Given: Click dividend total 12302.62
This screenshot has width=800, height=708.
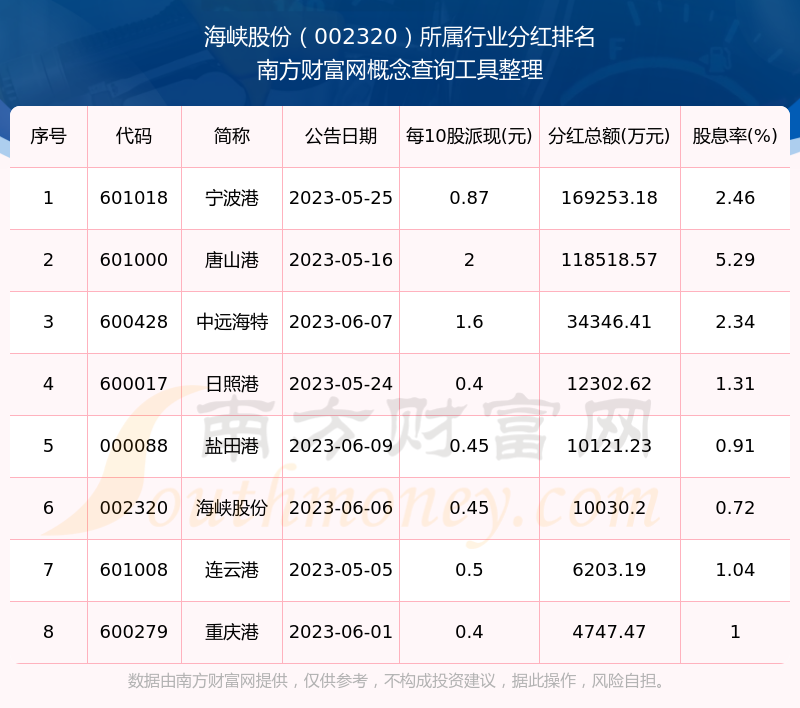Looking at the screenshot, I should (609, 384).
